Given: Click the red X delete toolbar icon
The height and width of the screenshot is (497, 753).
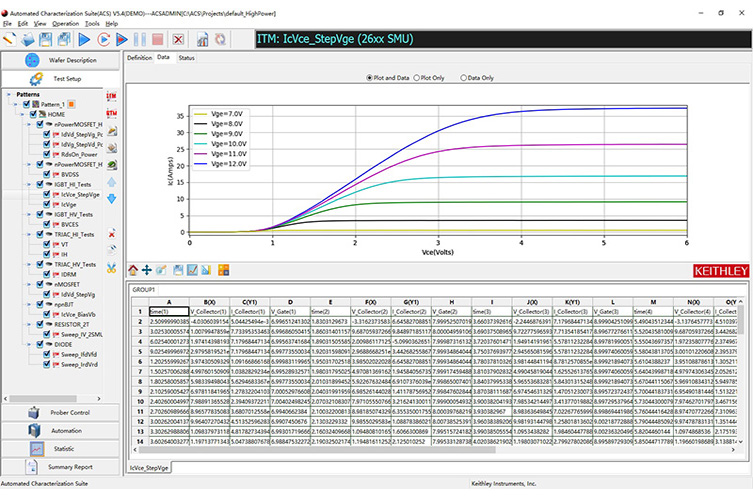Looking at the screenshot, I should click(x=178, y=39).
